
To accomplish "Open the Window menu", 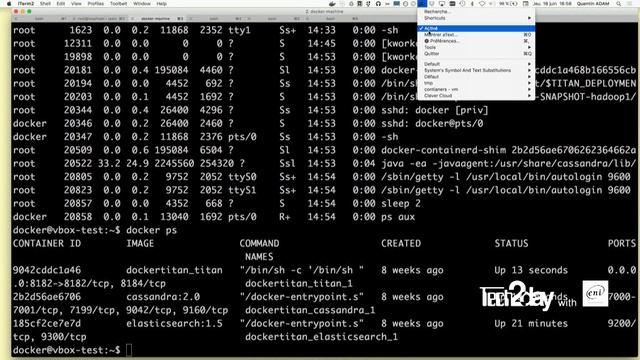I will [x=142, y=4].
